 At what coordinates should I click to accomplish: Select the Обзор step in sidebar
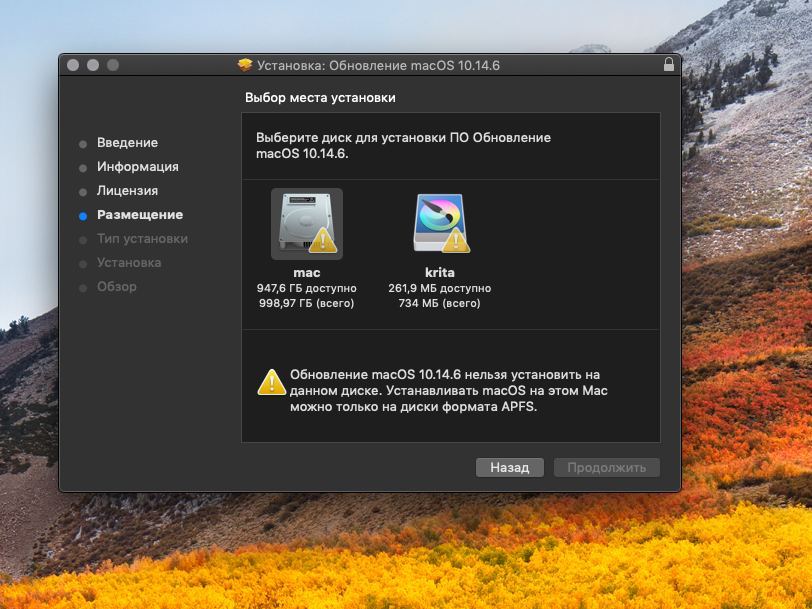[117, 286]
